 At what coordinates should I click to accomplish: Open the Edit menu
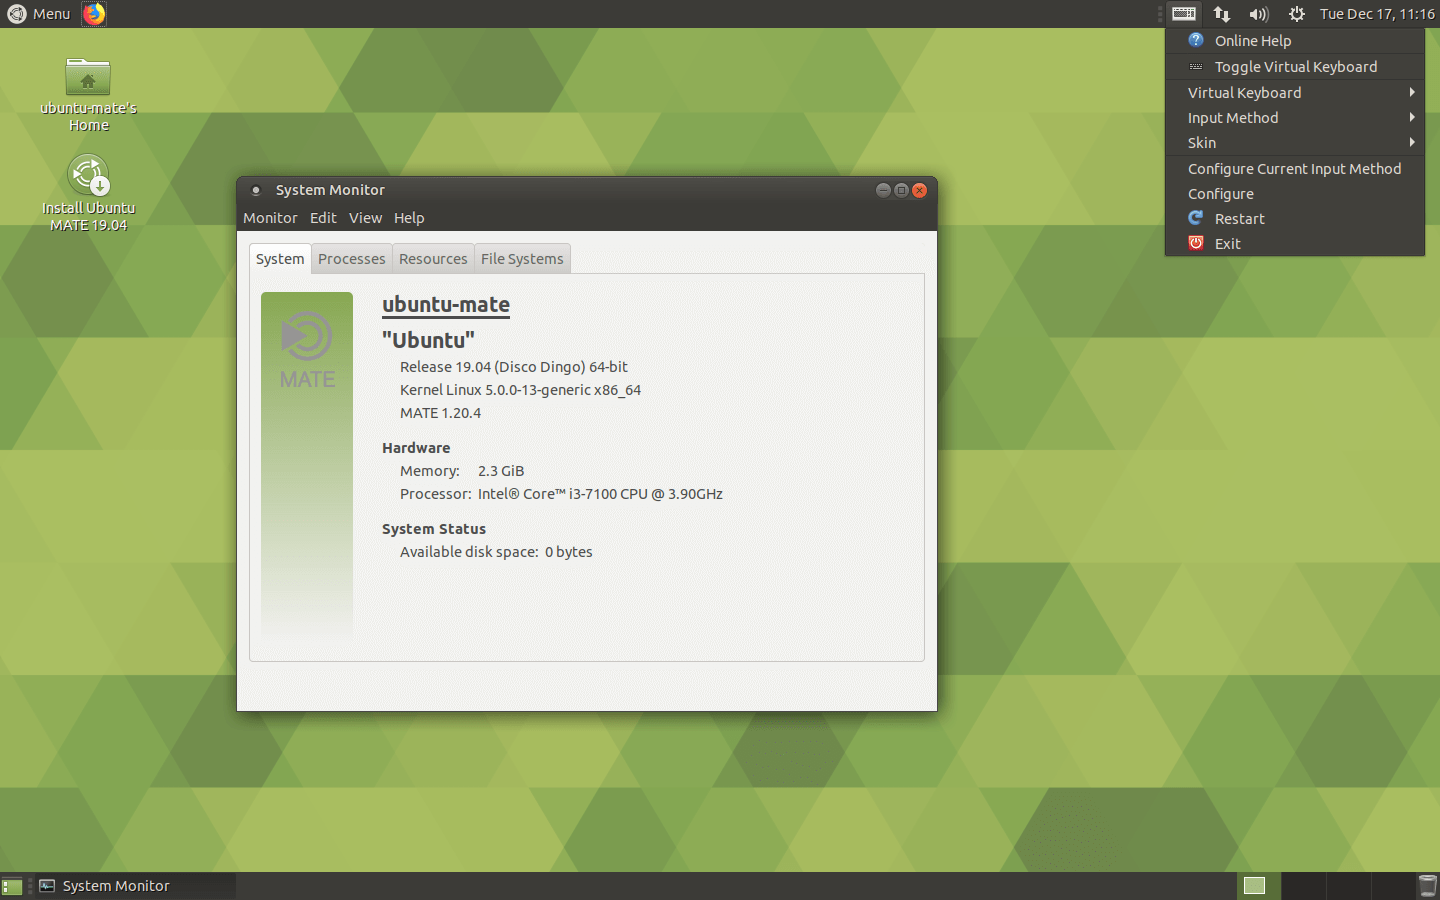(x=323, y=218)
